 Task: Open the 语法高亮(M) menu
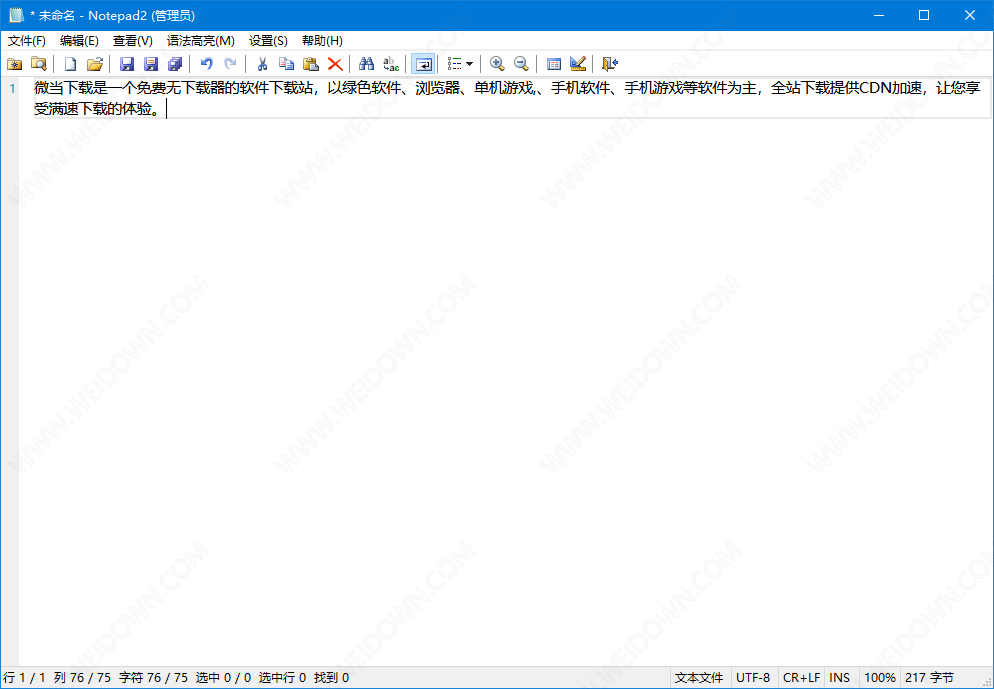200,41
